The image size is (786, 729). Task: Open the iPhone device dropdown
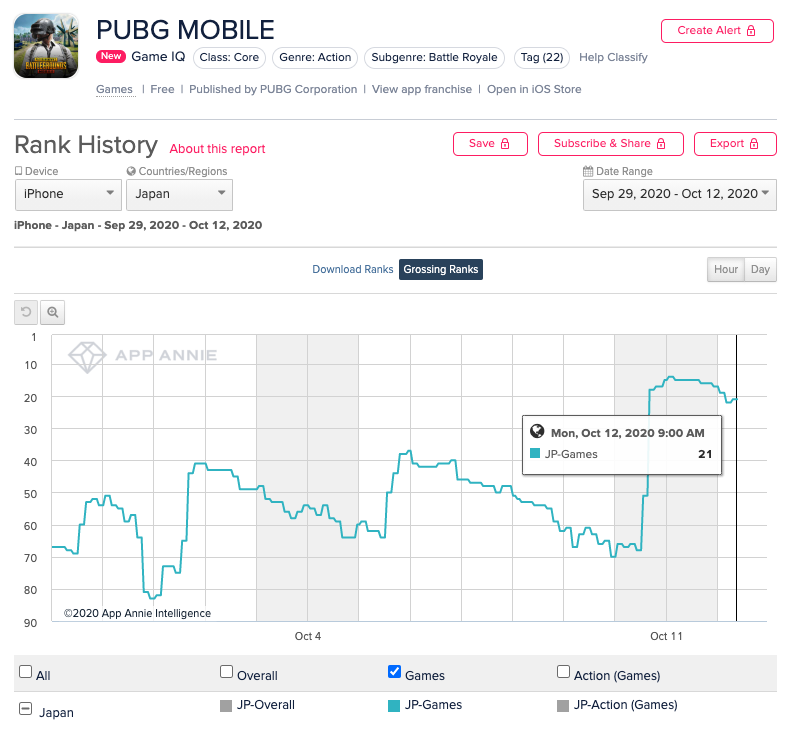coord(68,194)
